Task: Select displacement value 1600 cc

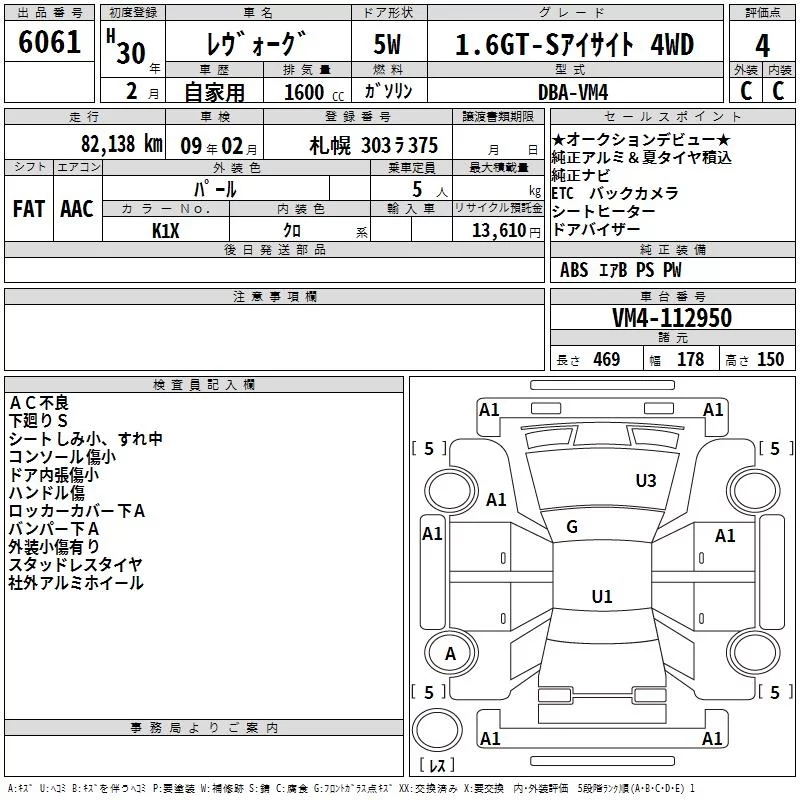Action: click(314, 92)
